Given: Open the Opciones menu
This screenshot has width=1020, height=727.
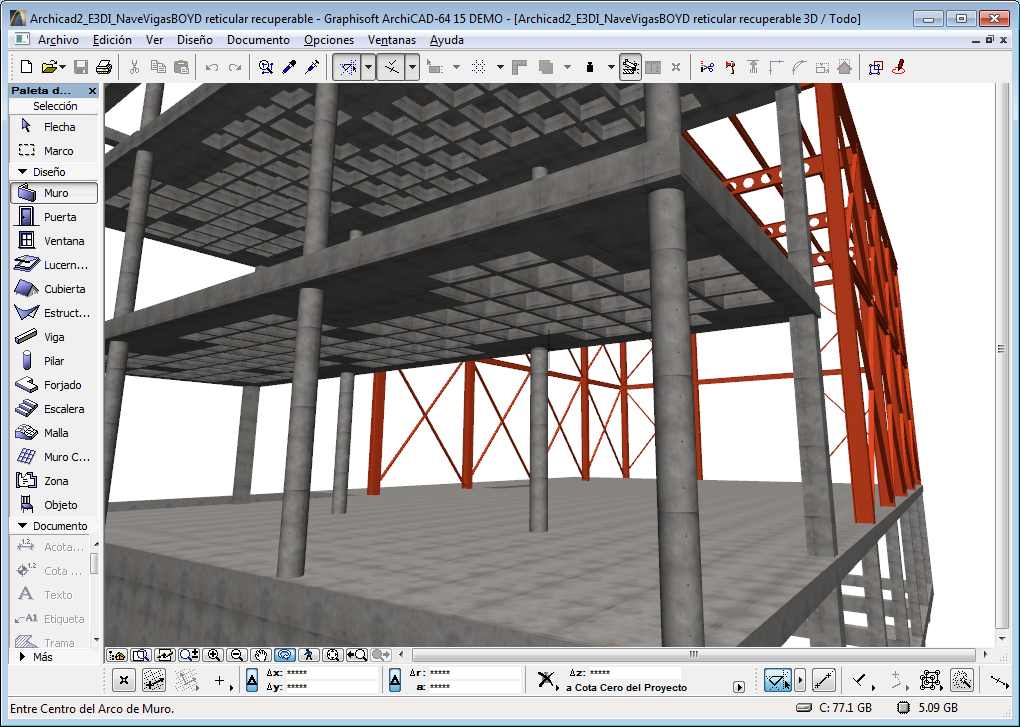Looking at the screenshot, I should (x=329, y=40).
